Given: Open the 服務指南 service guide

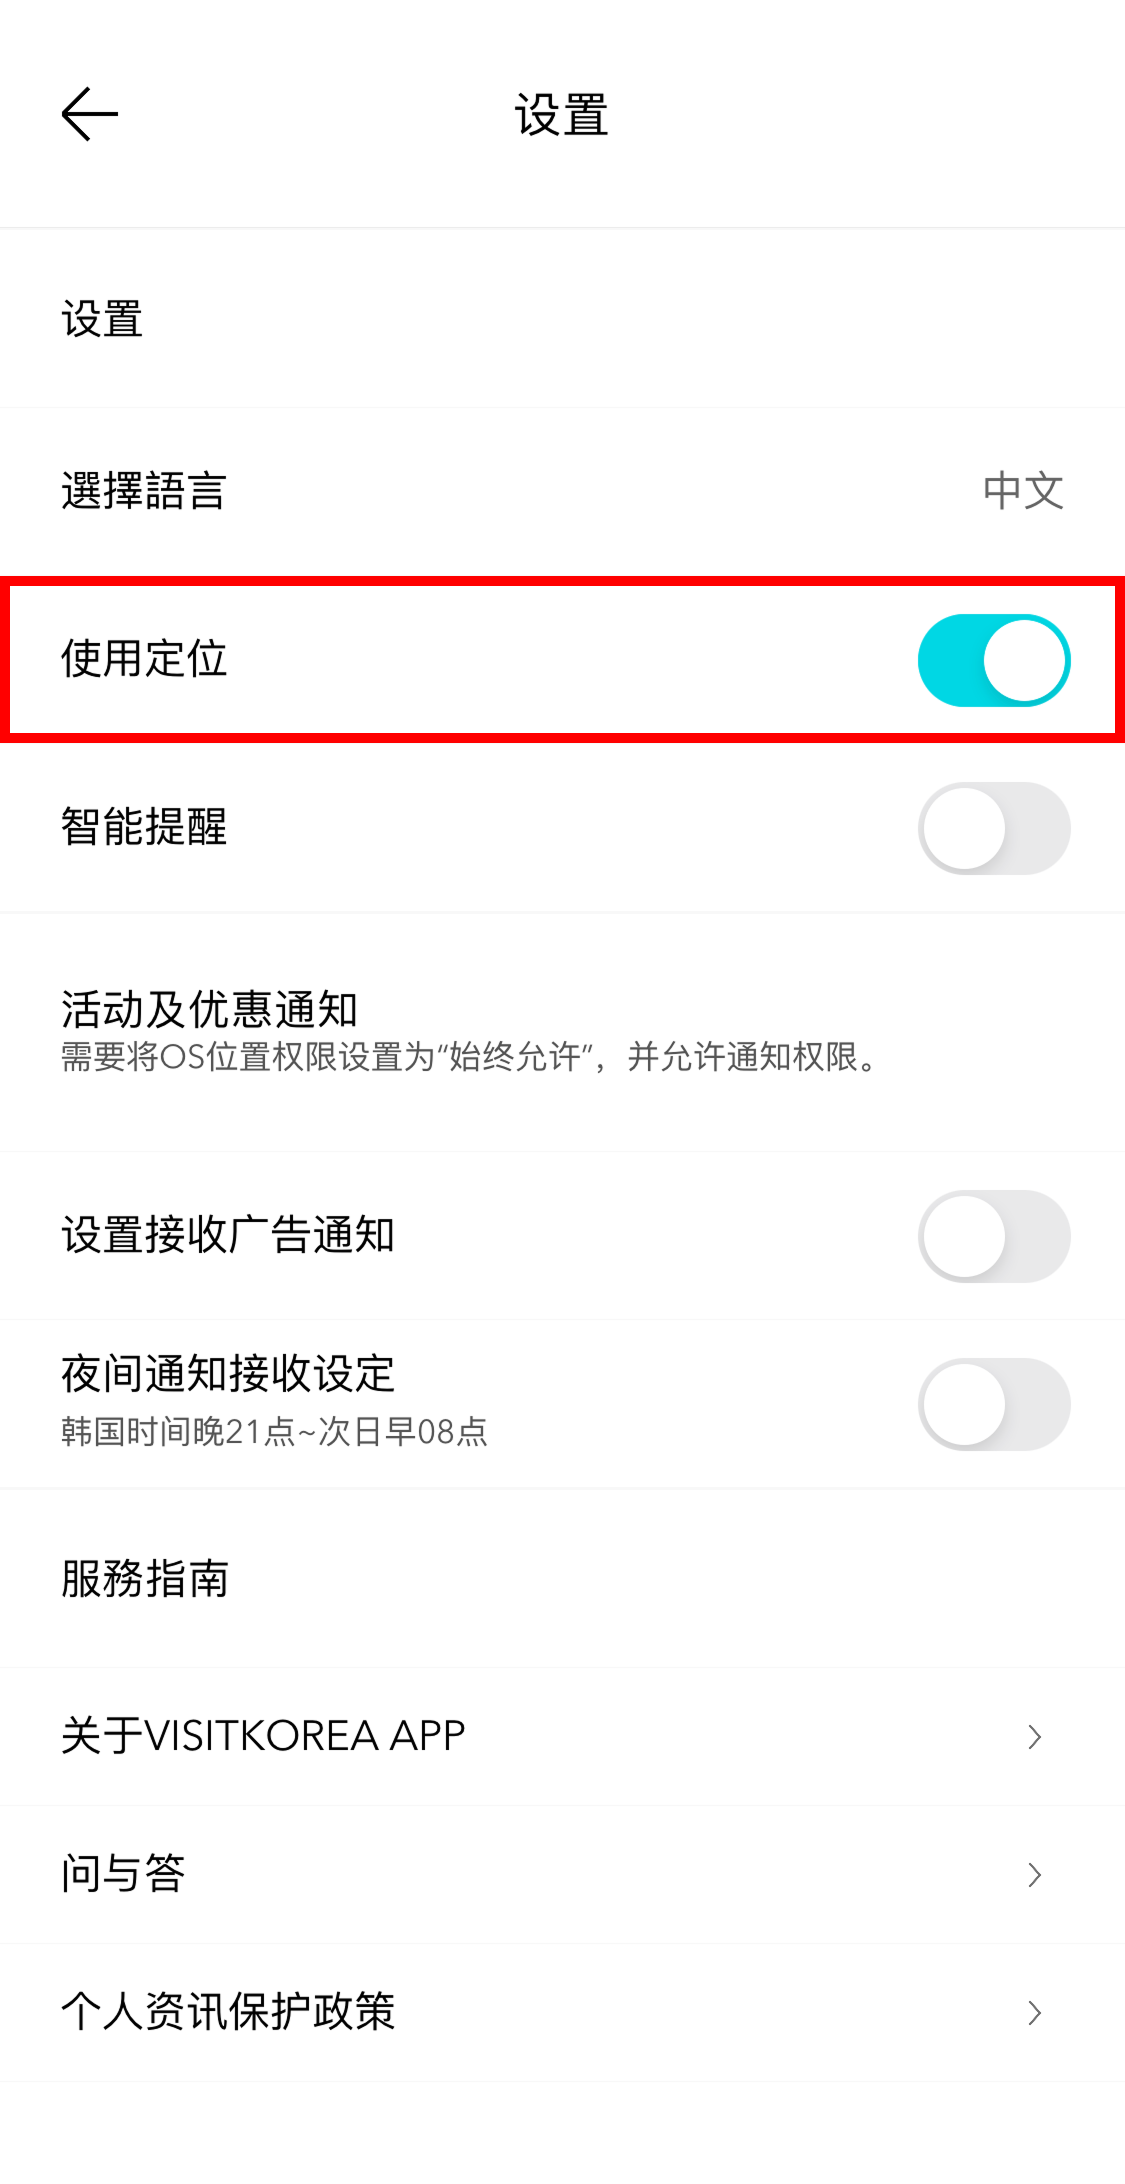Looking at the screenshot, I should tap(144, 1580).
